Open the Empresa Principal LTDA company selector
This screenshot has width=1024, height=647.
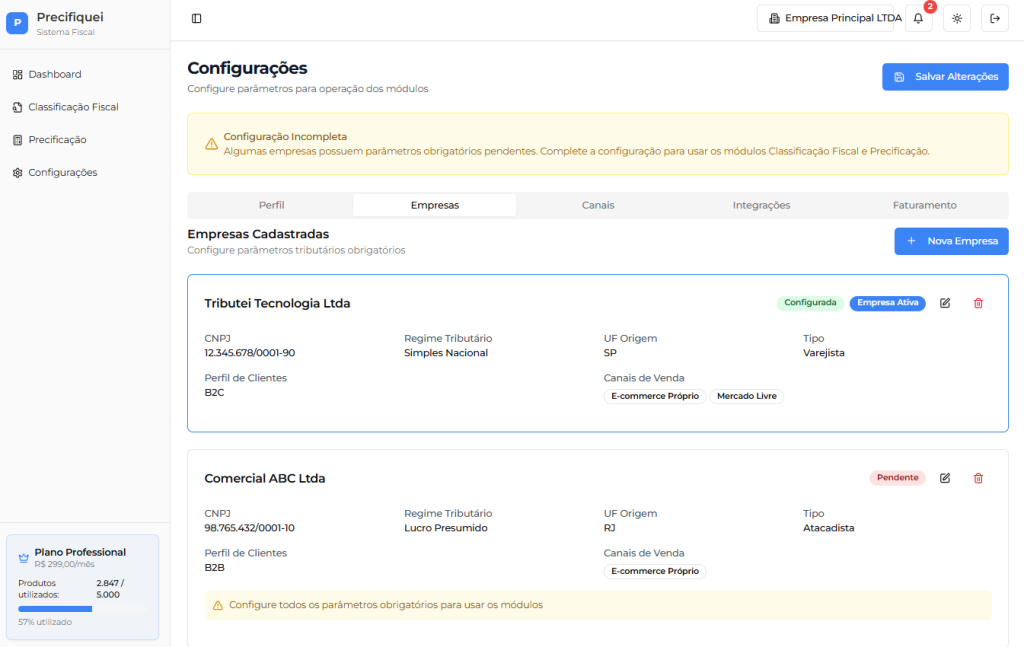[824, 18]
